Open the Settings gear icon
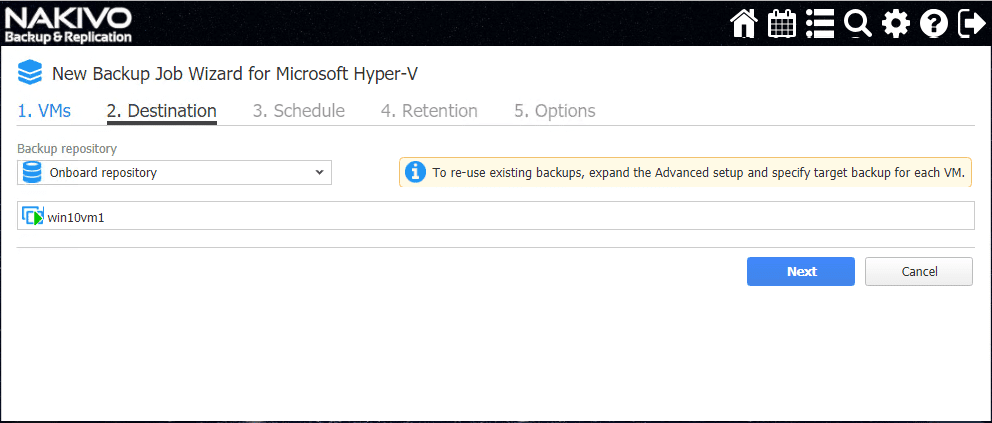The width and height of the screenshot is (992, 423). [896, 23]
